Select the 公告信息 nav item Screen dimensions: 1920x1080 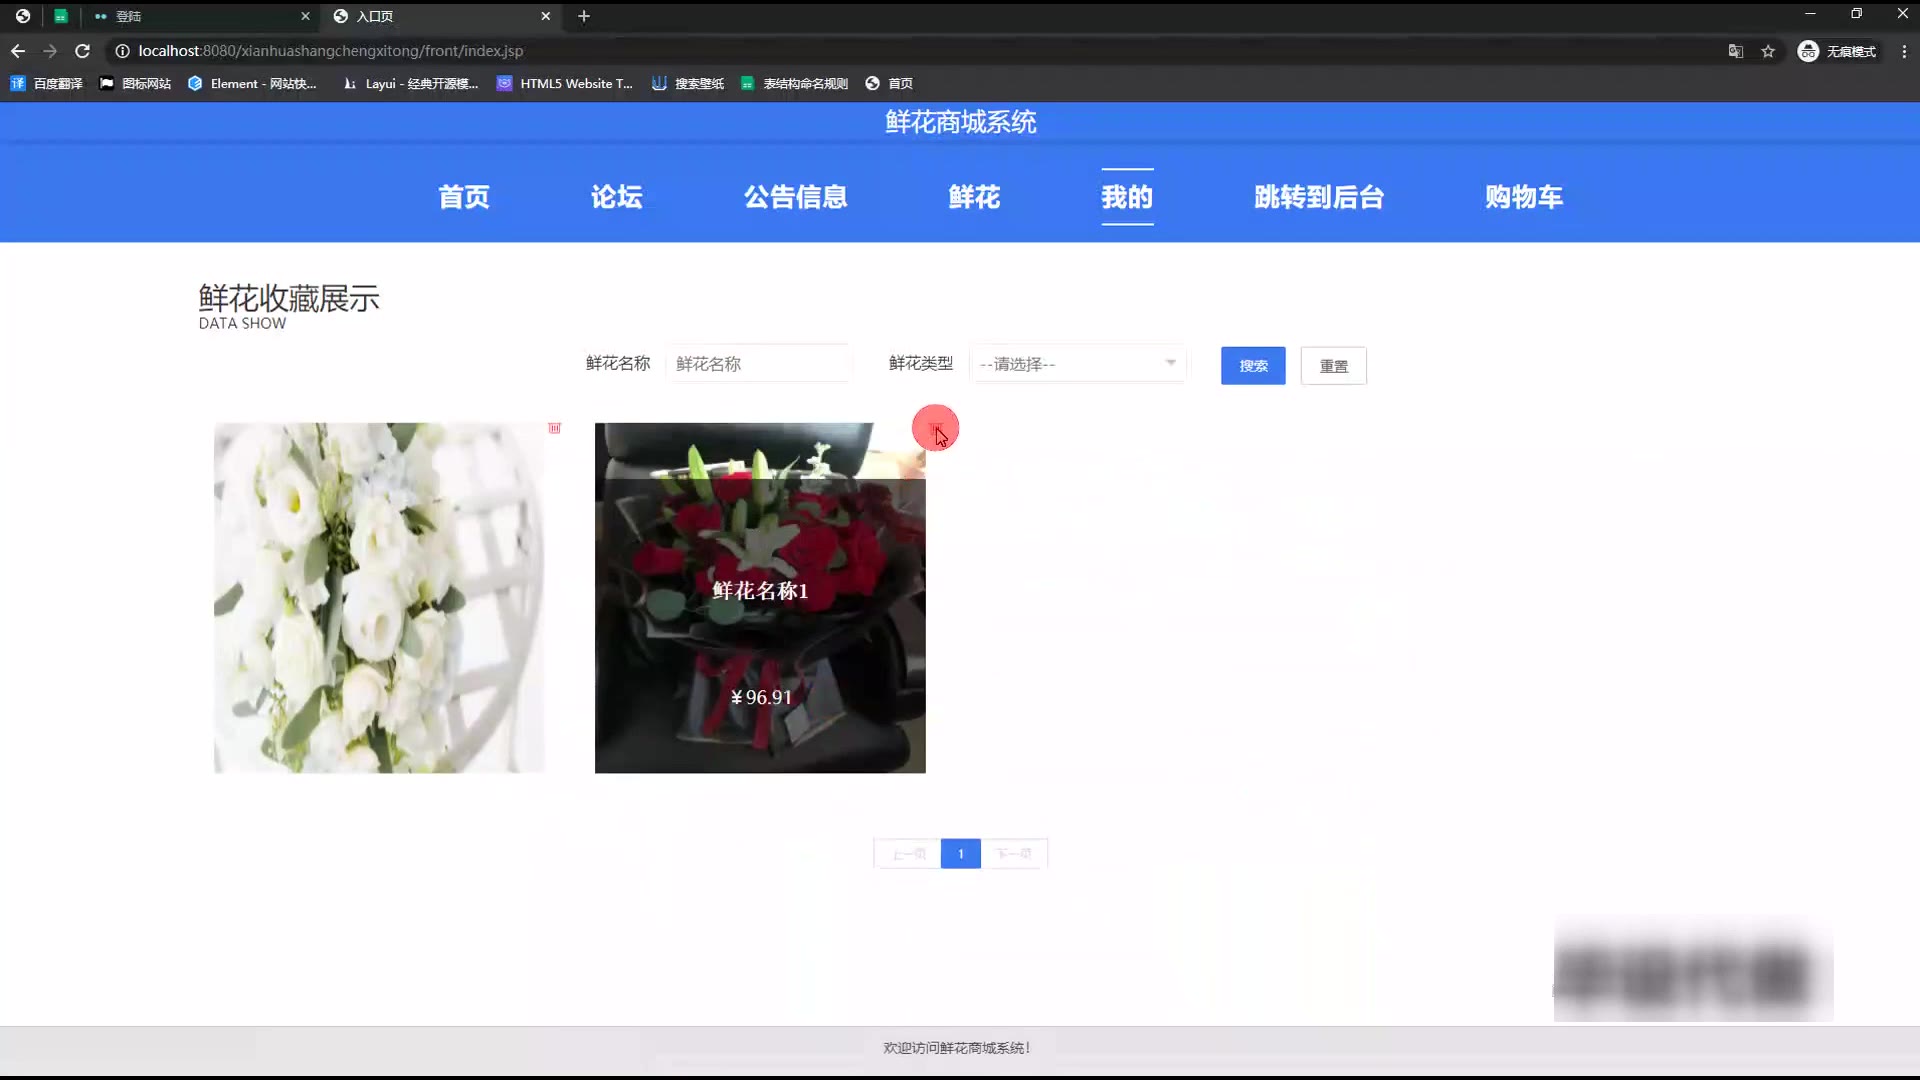(795, 197)
